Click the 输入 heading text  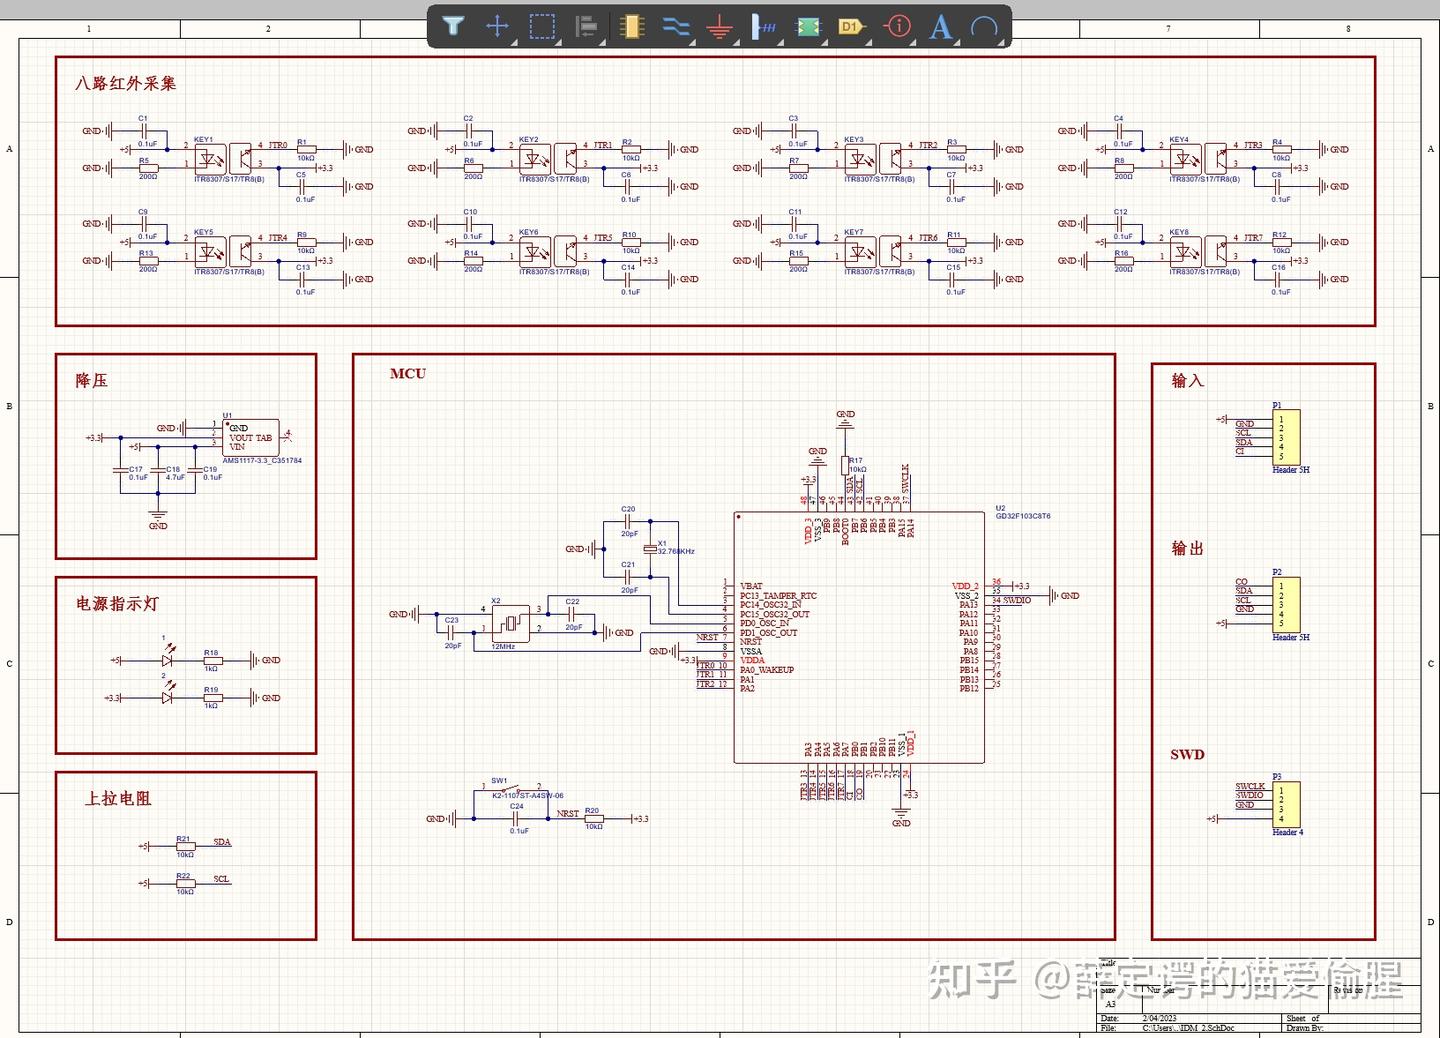[x=1188, y=380]
